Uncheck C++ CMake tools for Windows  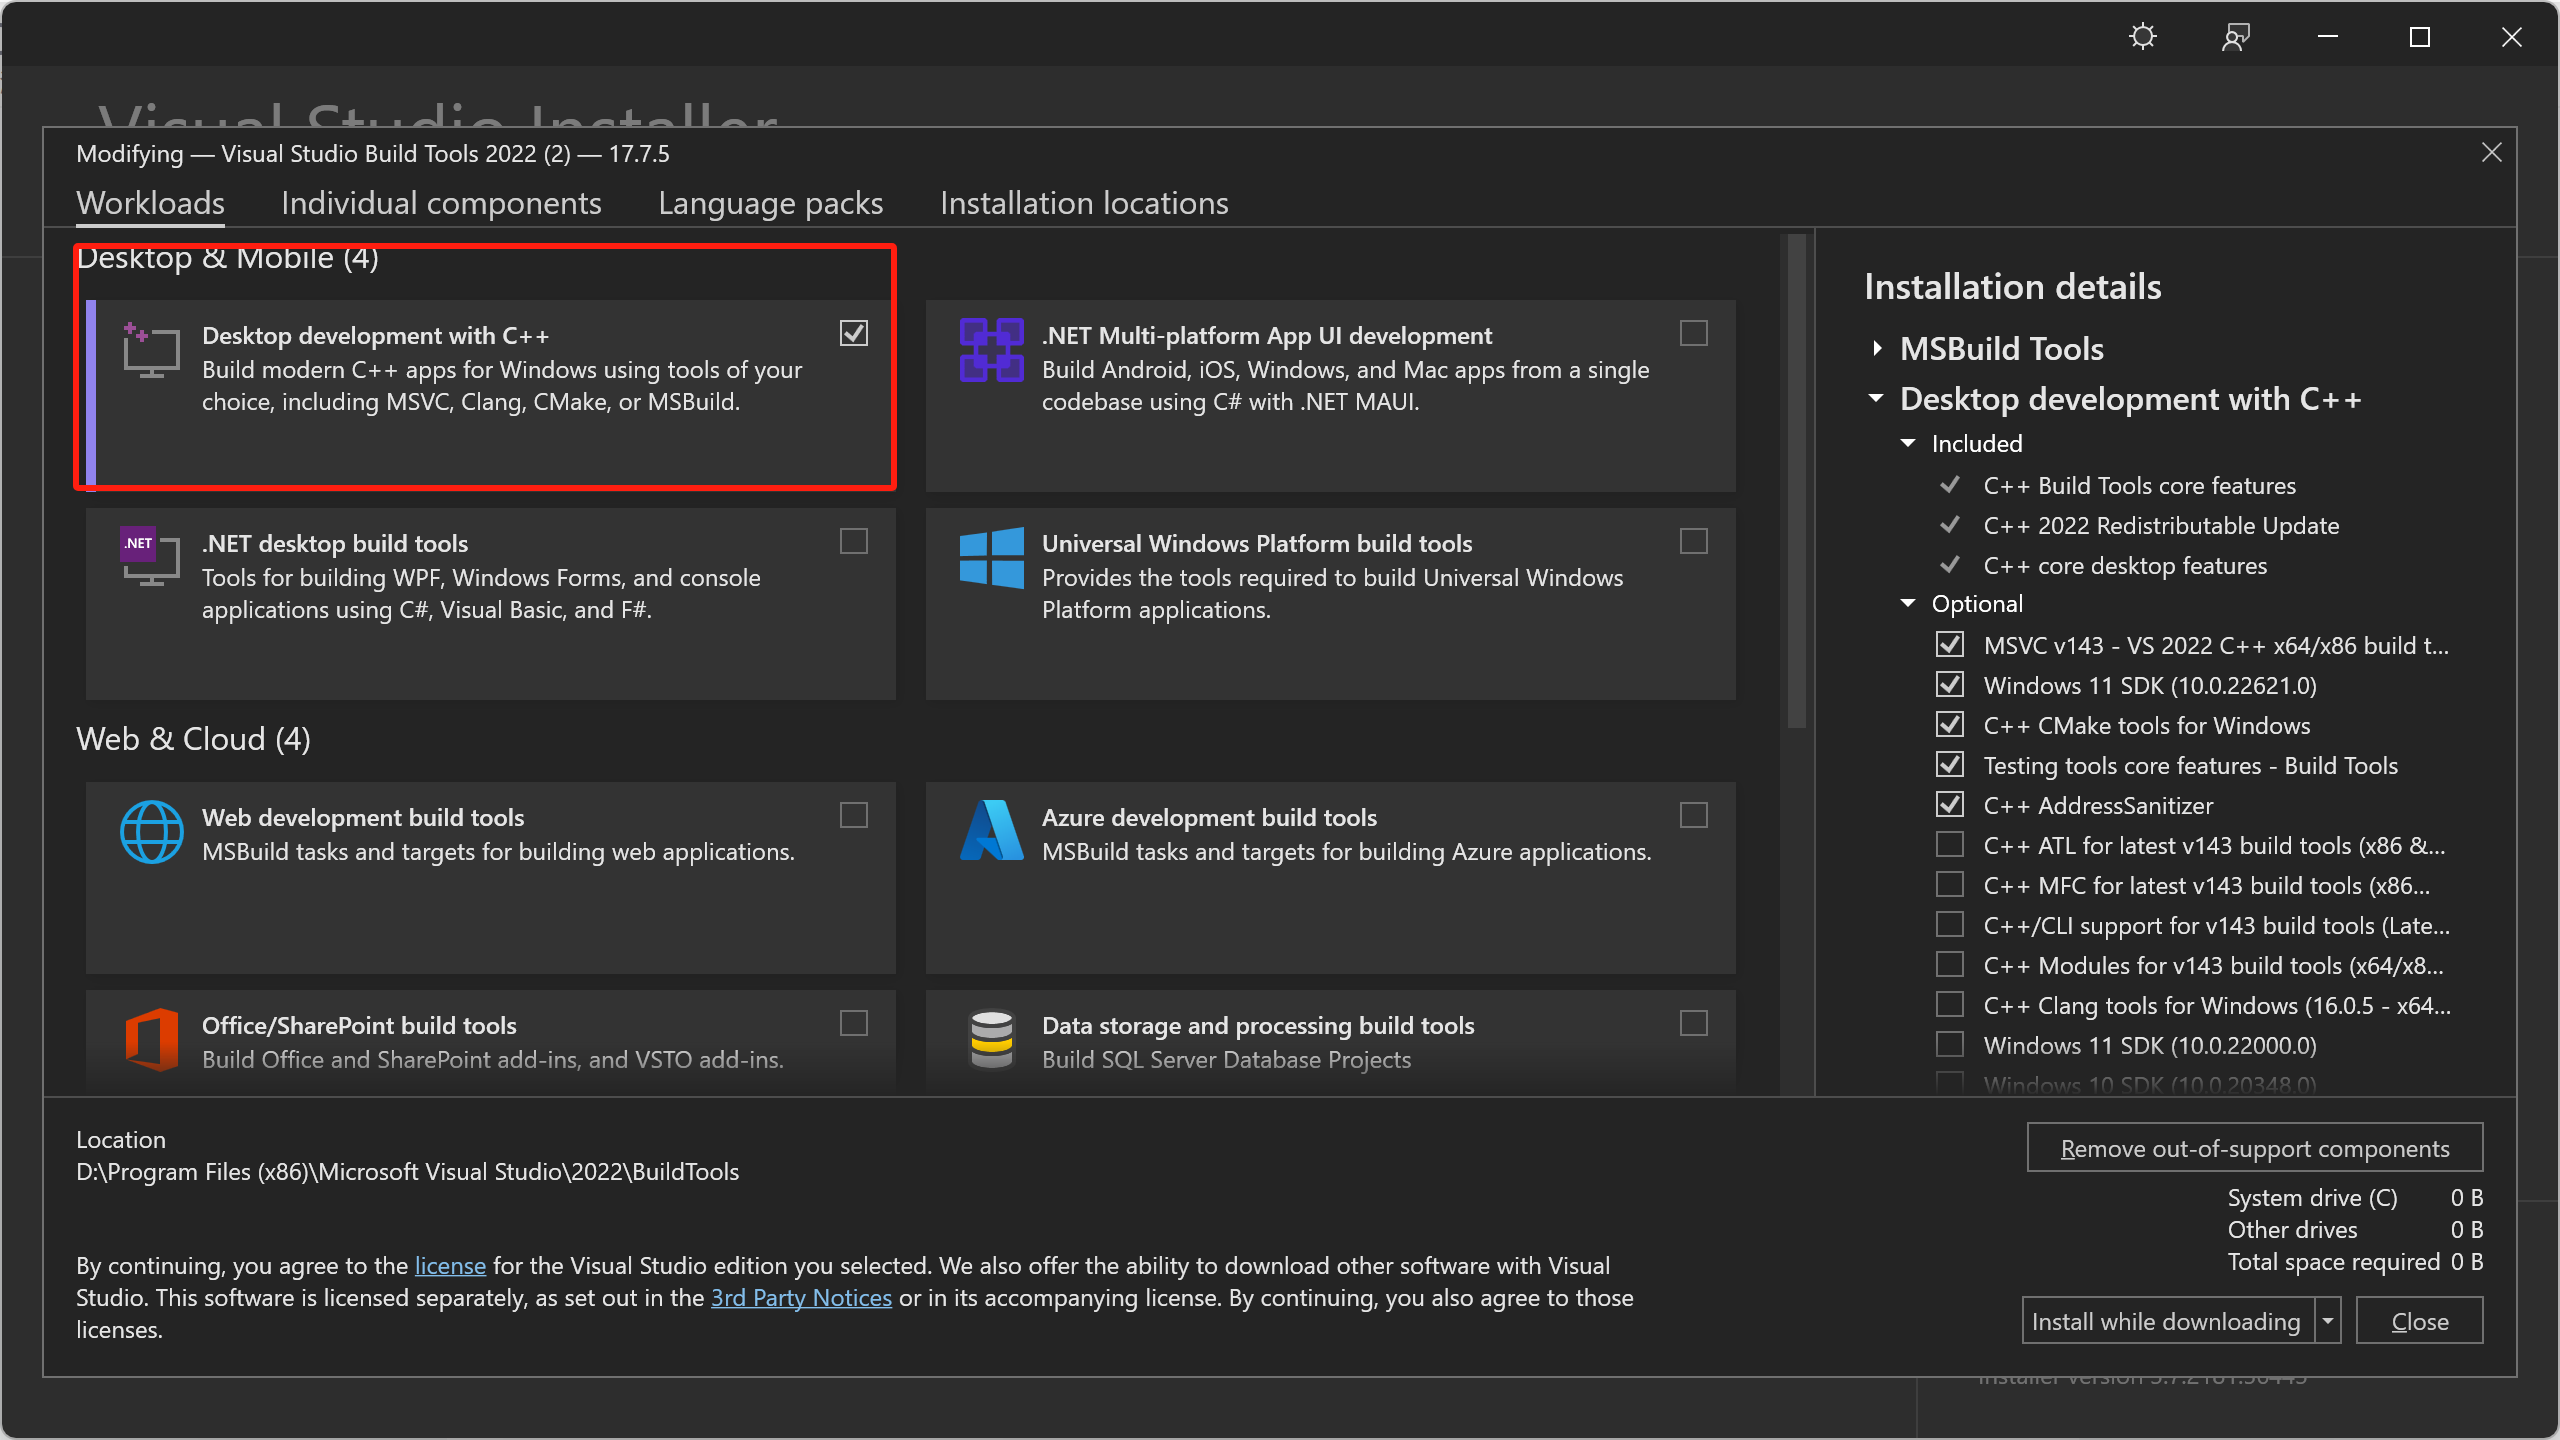click(1950, 724)
